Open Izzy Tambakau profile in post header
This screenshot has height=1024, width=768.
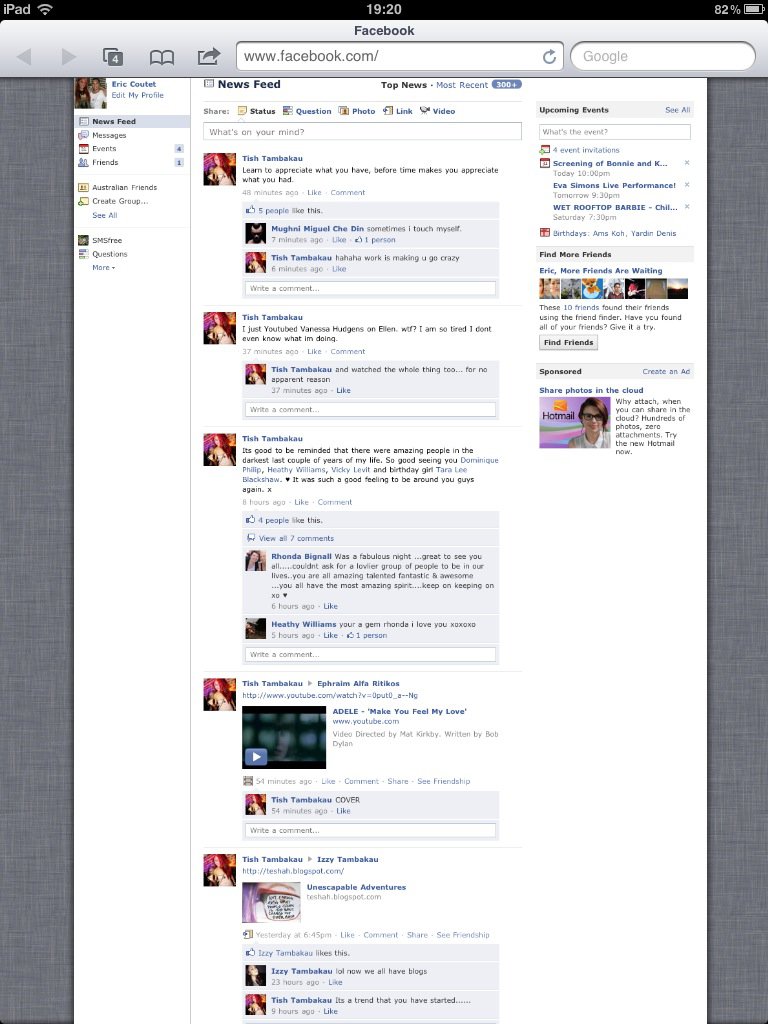pos(347,859)
